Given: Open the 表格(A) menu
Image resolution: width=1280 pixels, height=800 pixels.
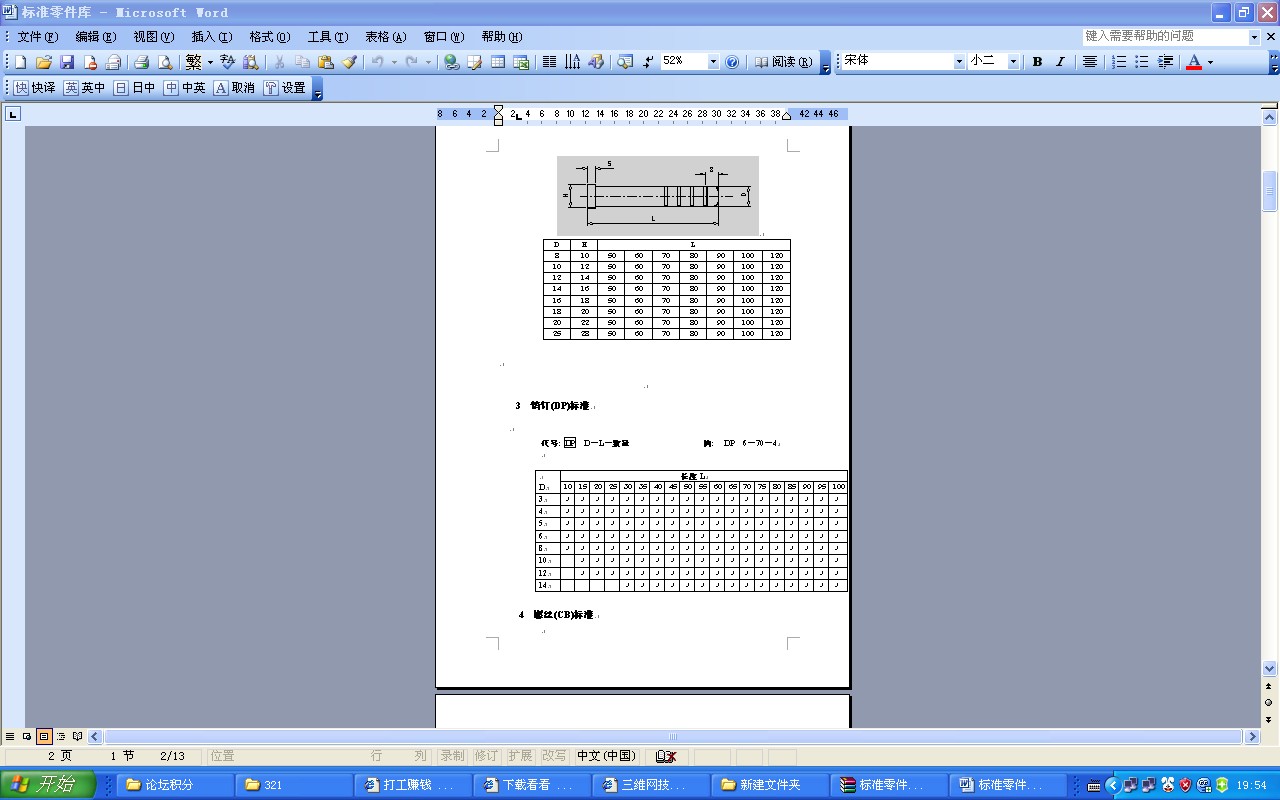Looking at the screenshot, I should (386, 37).
